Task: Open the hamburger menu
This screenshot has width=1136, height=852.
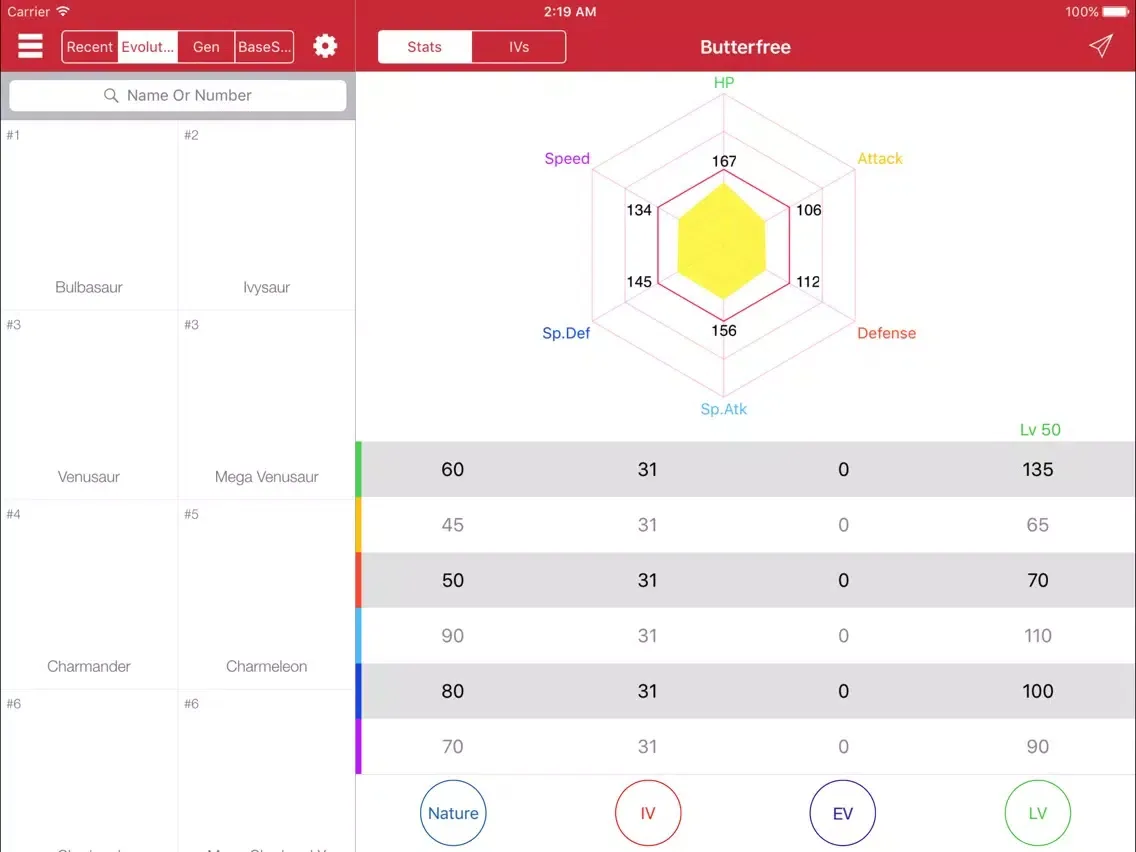Action: point(30,46)
